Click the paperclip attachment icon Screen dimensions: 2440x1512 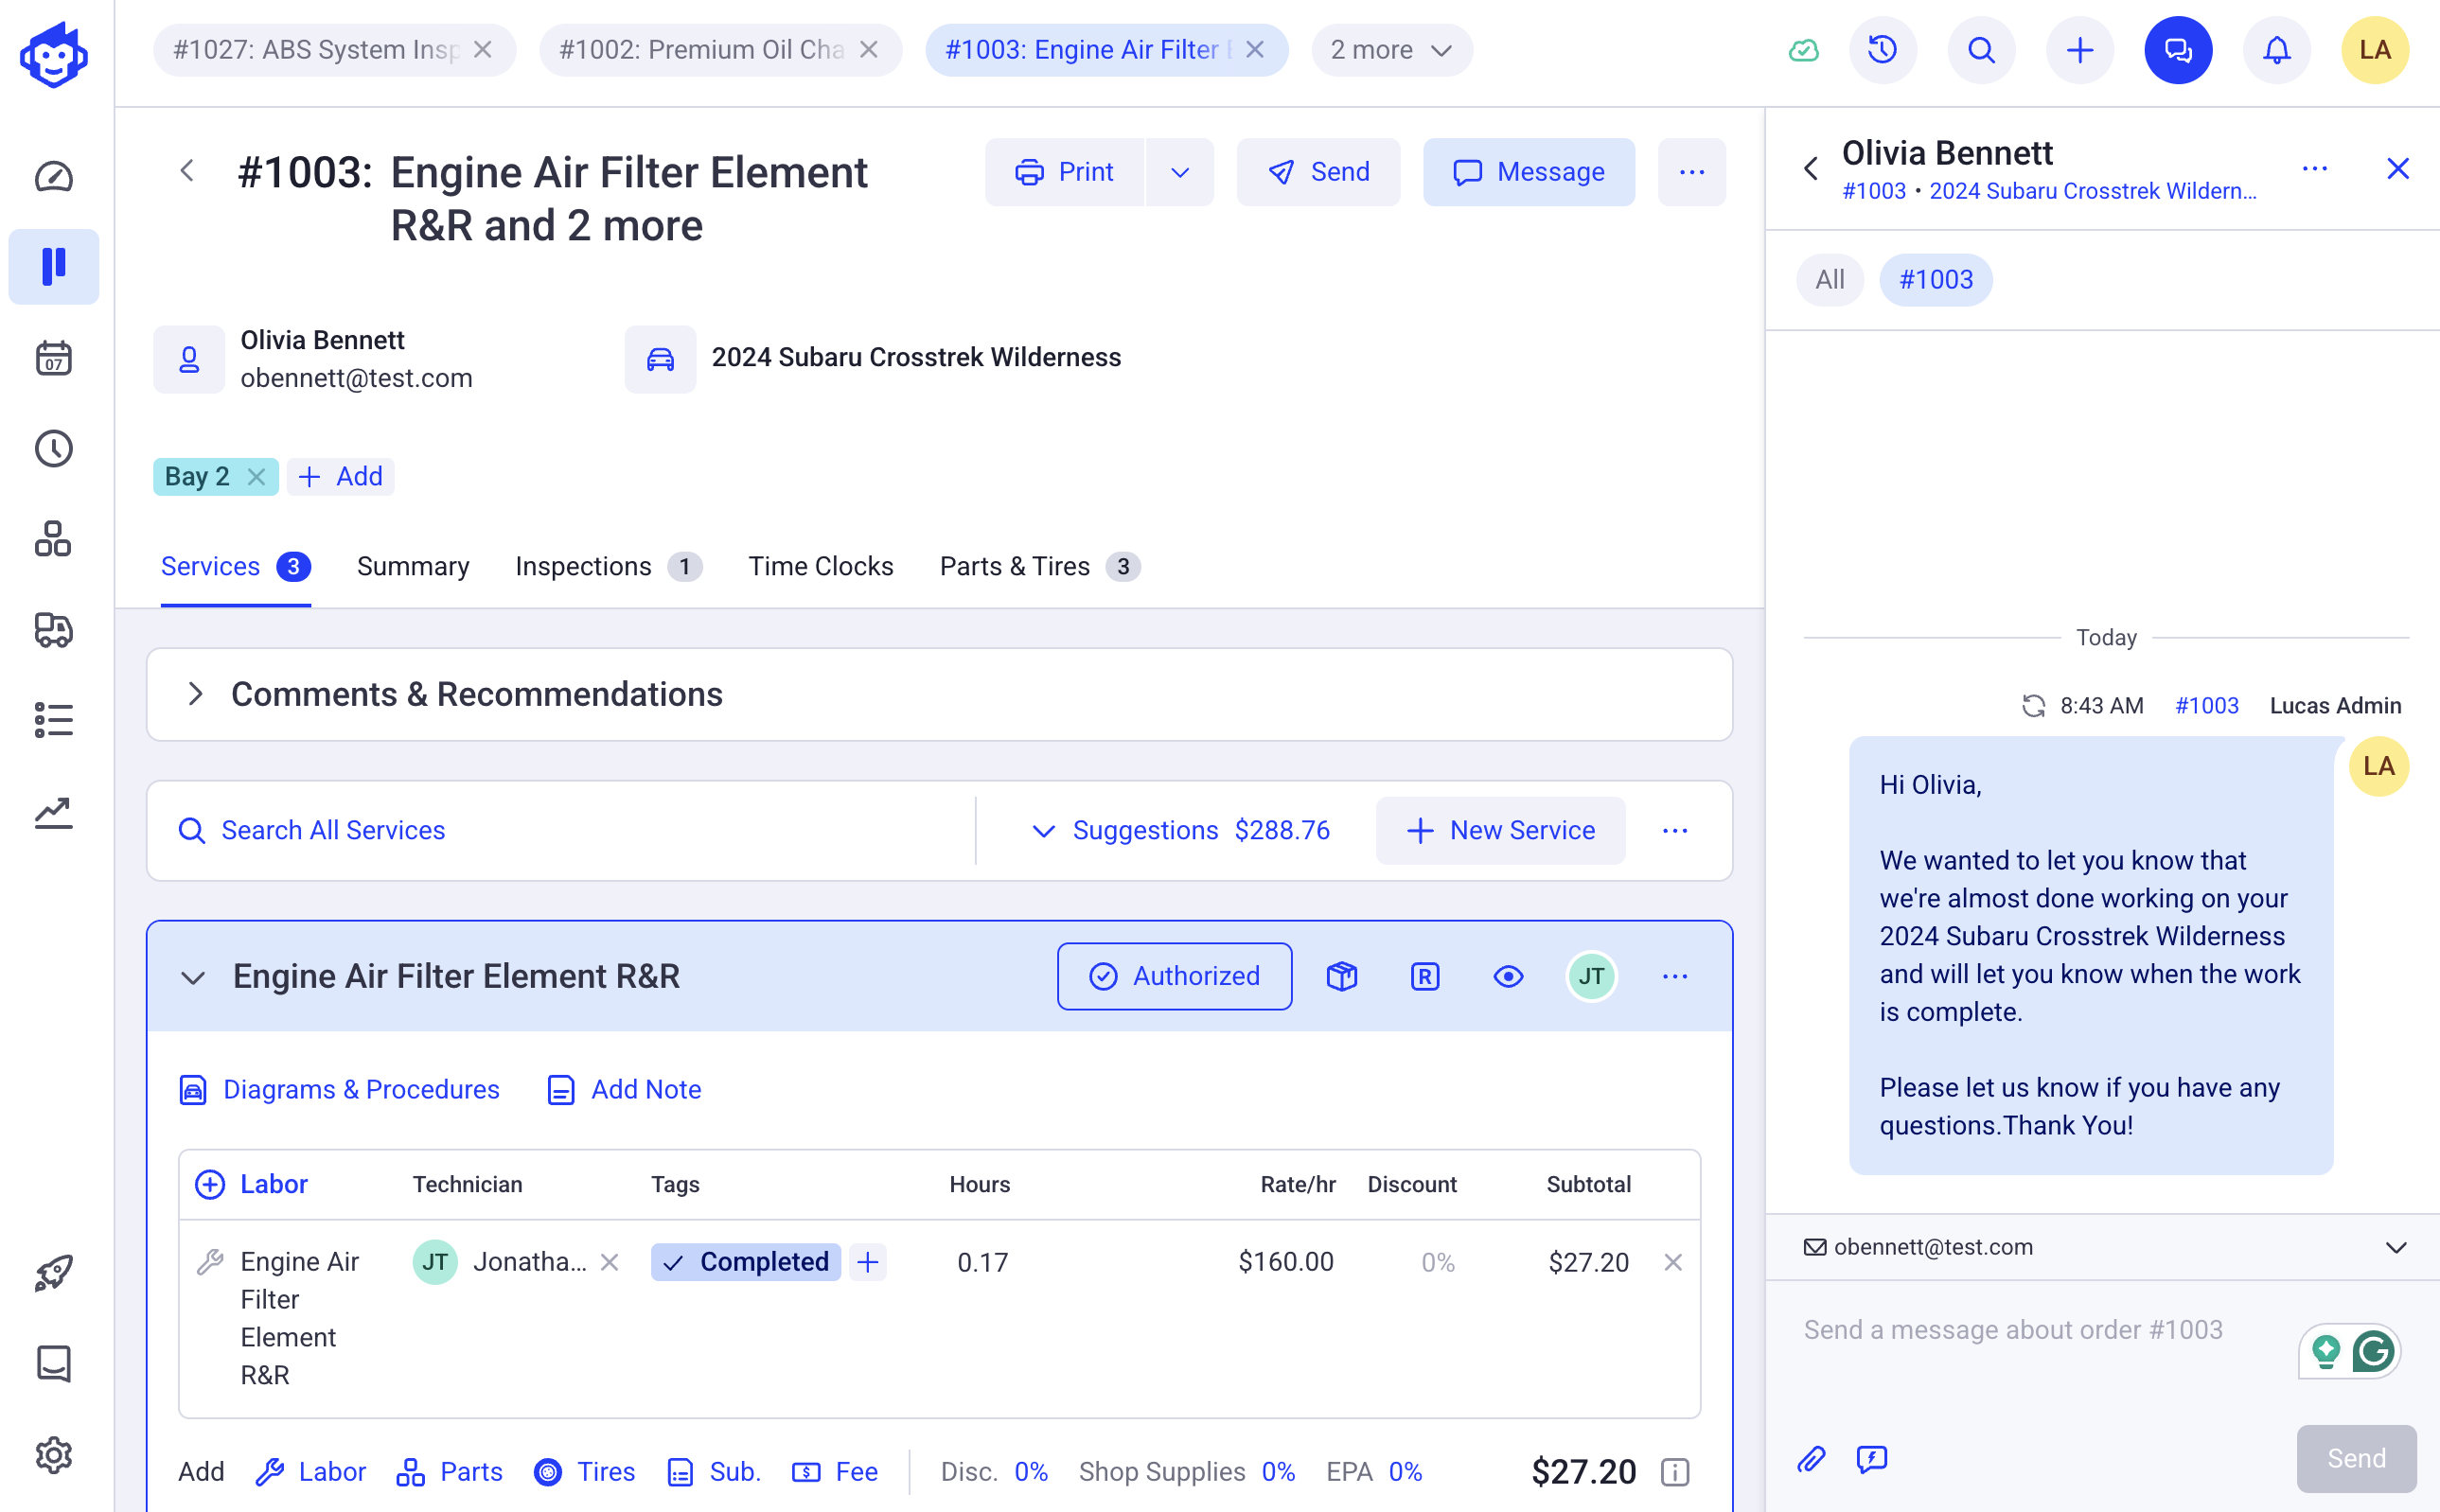tap(1811, 1459)
